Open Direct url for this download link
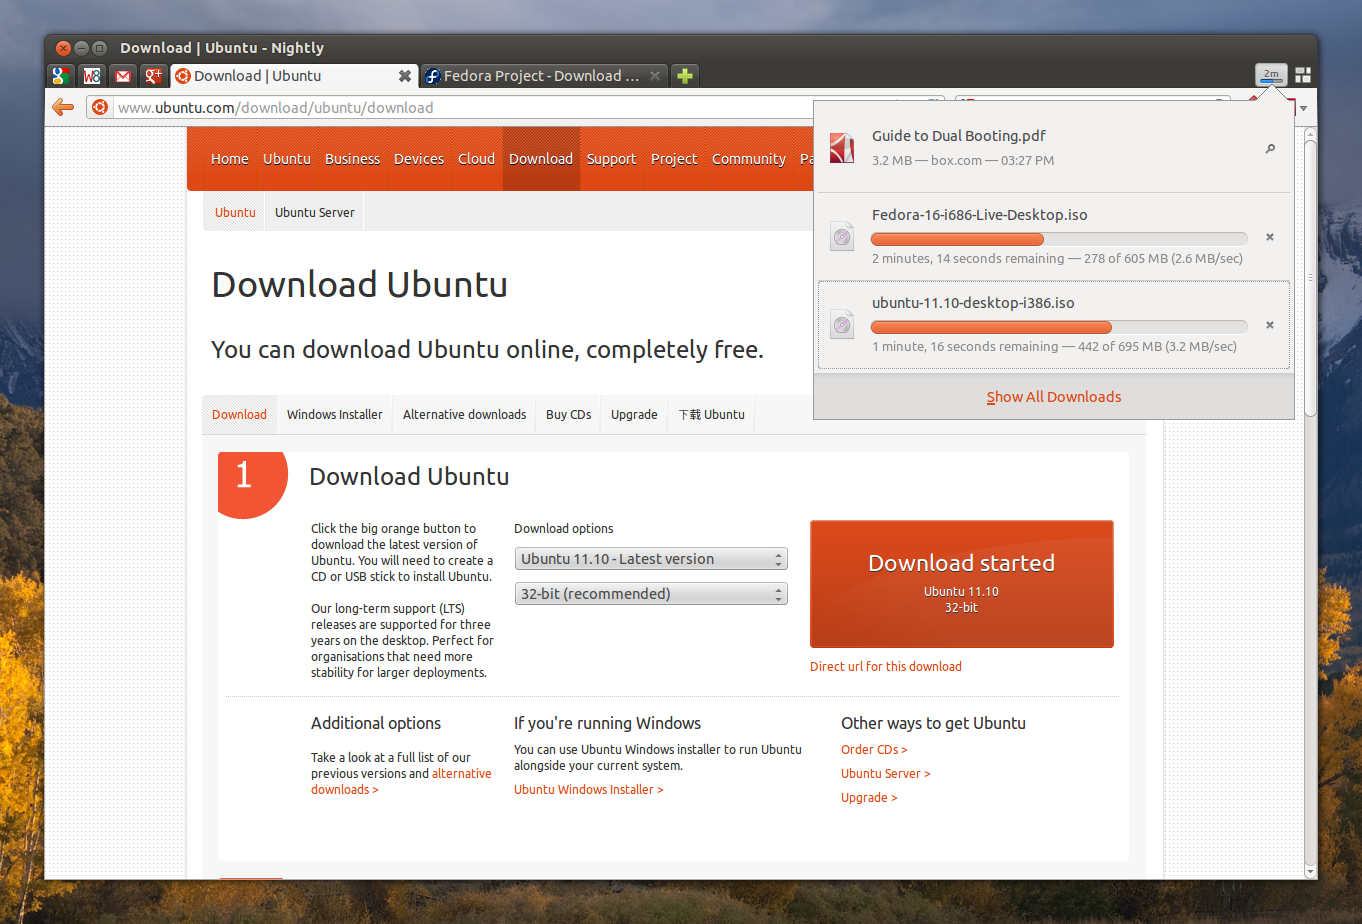 (x=885, y=666)
